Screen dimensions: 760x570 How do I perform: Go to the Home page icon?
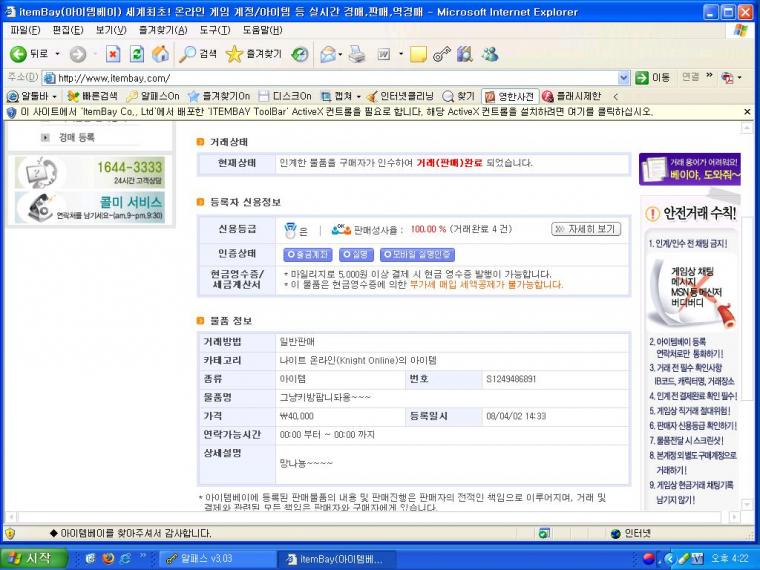click(160, 54)
